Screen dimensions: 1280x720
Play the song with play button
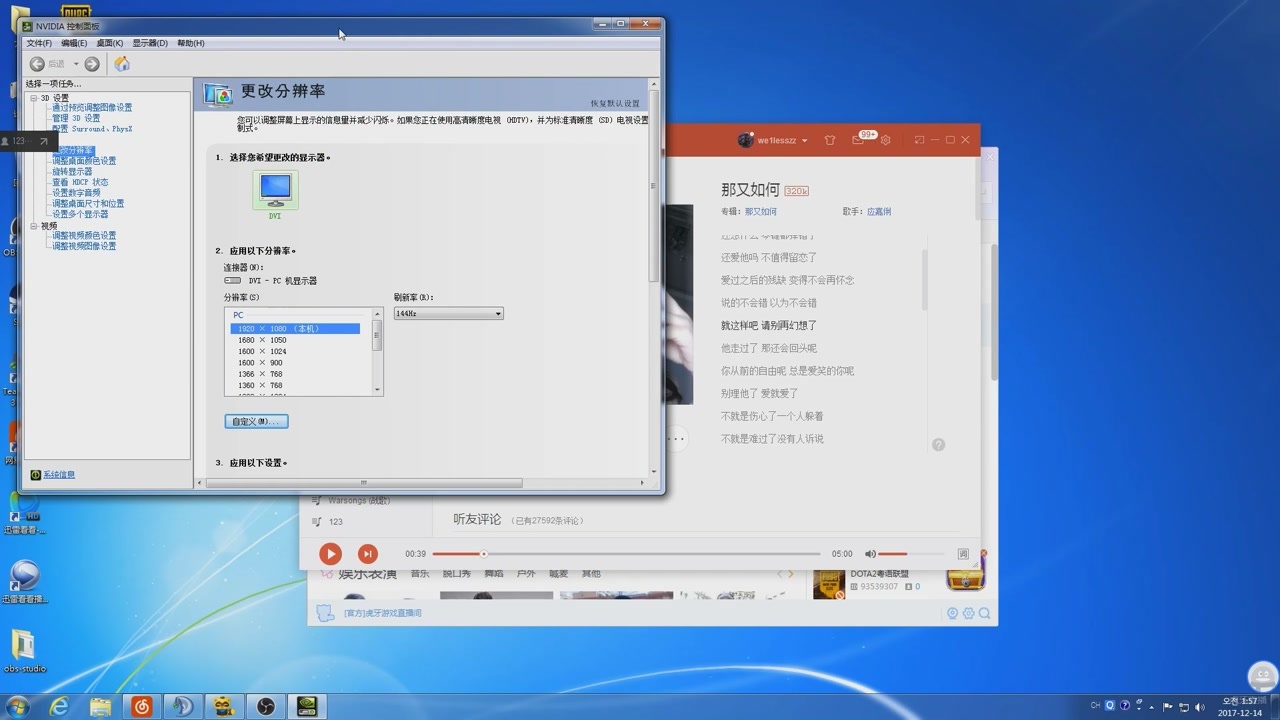[330, 553]
